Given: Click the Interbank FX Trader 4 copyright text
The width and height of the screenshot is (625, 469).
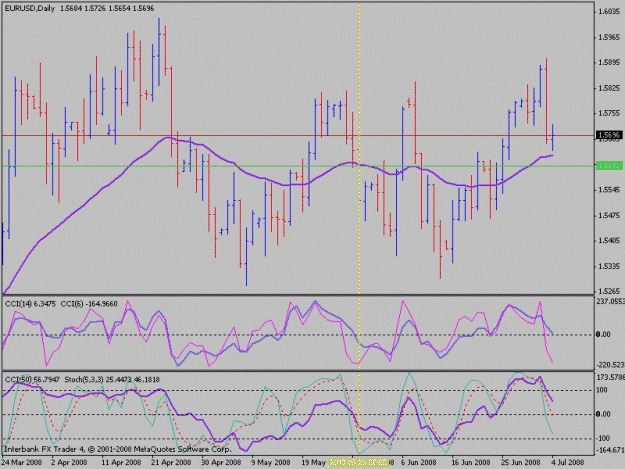Looking at the screenshot, I should (118, 449).
